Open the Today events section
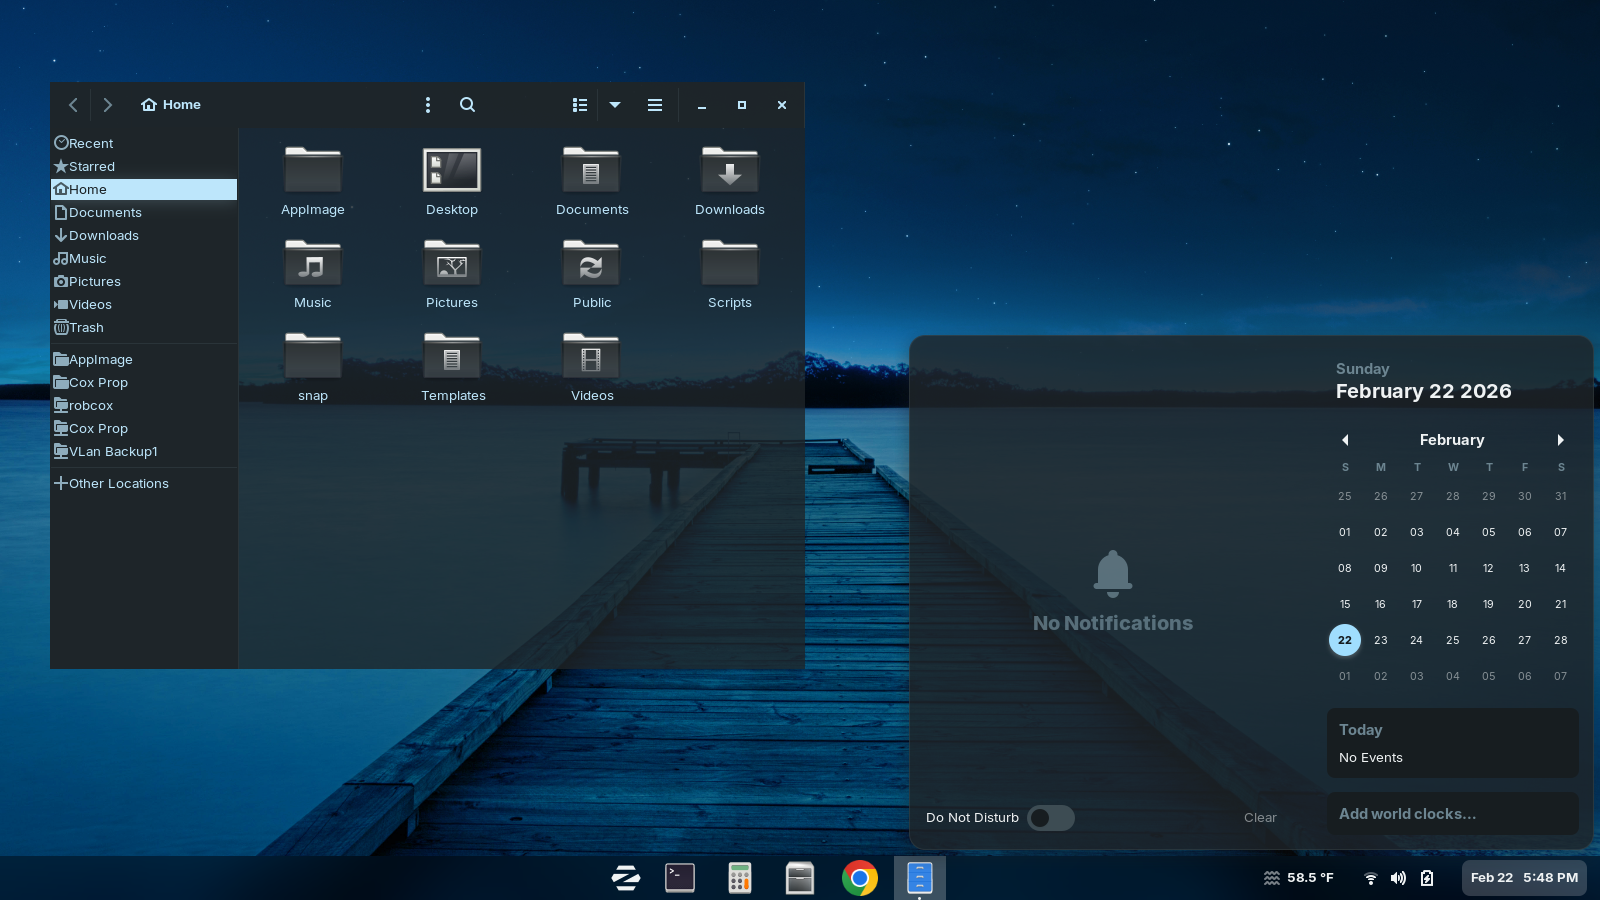The height and width of the screenshot is (900, 1600). (1453, 743)
